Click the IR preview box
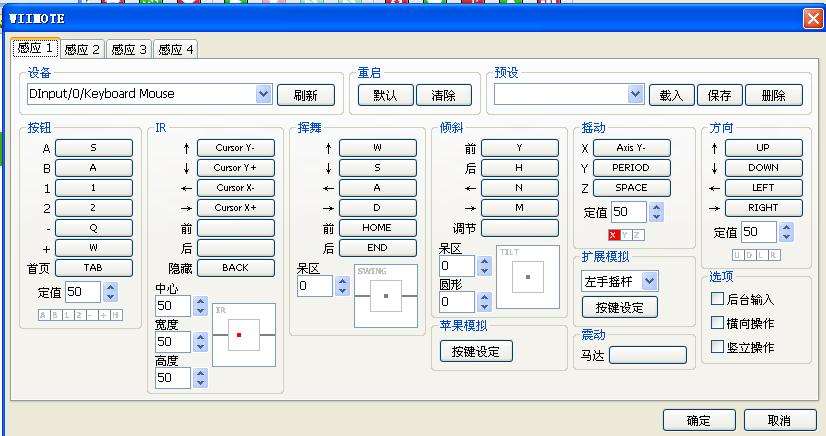826x436 pixels. (x=244, y=335)
